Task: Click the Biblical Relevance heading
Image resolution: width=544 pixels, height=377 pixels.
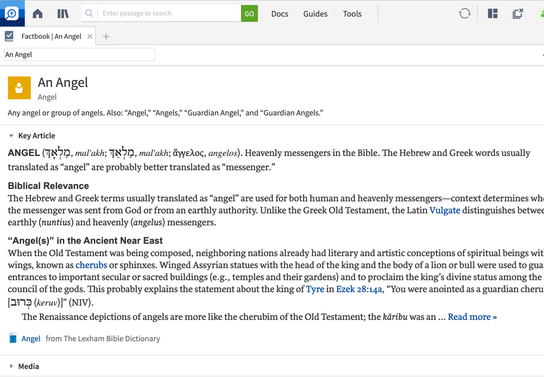Action: tap(48, 186)
